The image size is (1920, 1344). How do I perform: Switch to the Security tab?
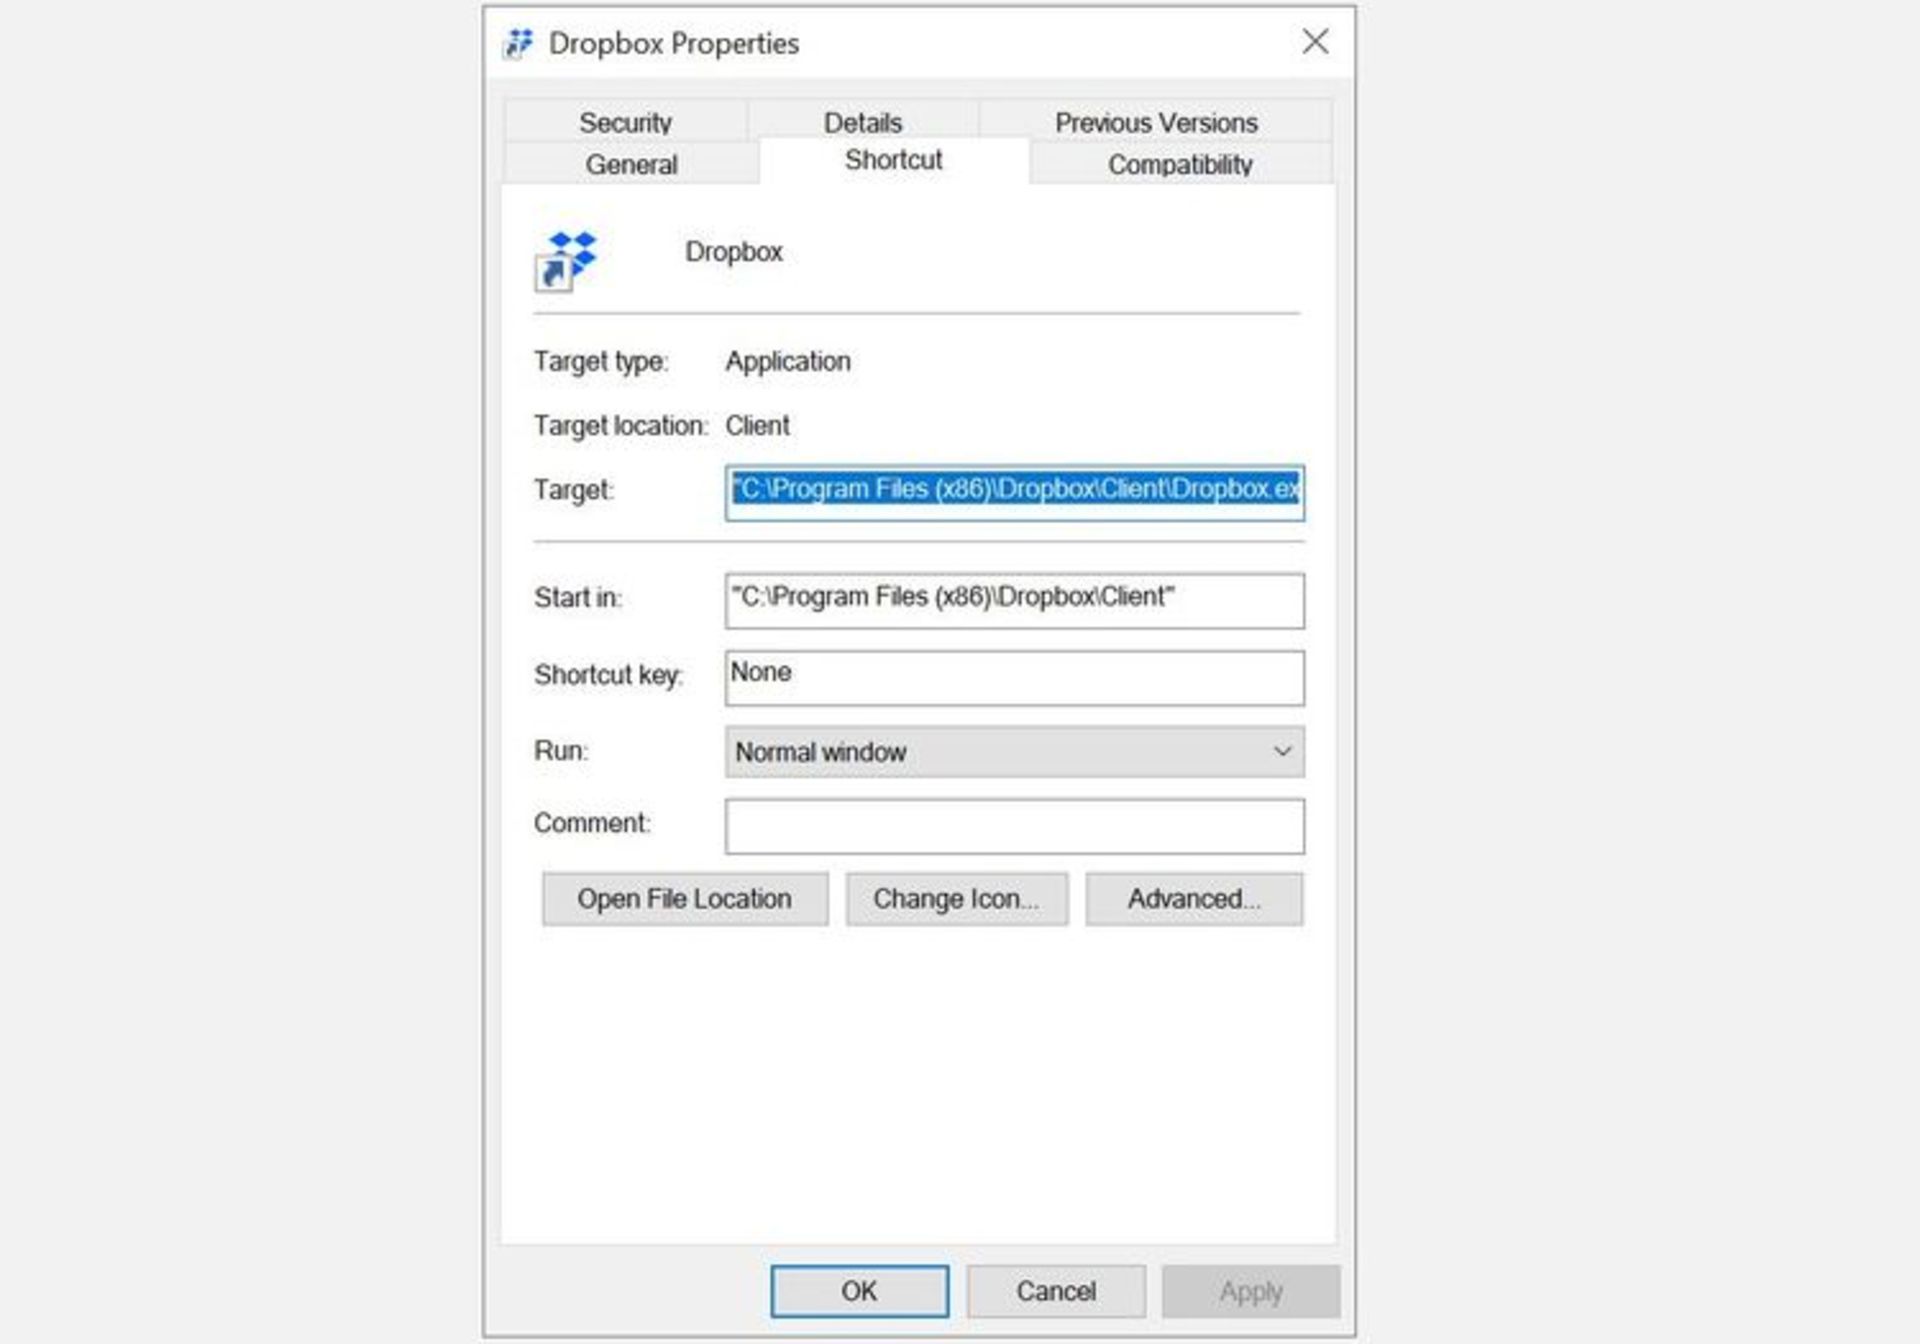pyautogui.click(x=626, y=122)
